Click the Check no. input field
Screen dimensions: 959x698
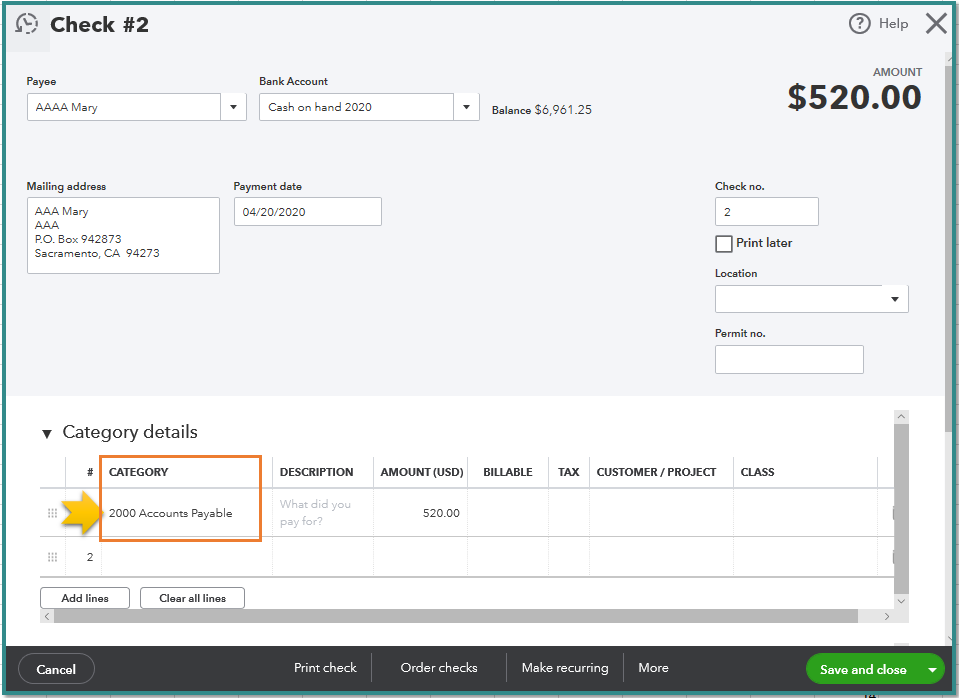coord(766,212)
